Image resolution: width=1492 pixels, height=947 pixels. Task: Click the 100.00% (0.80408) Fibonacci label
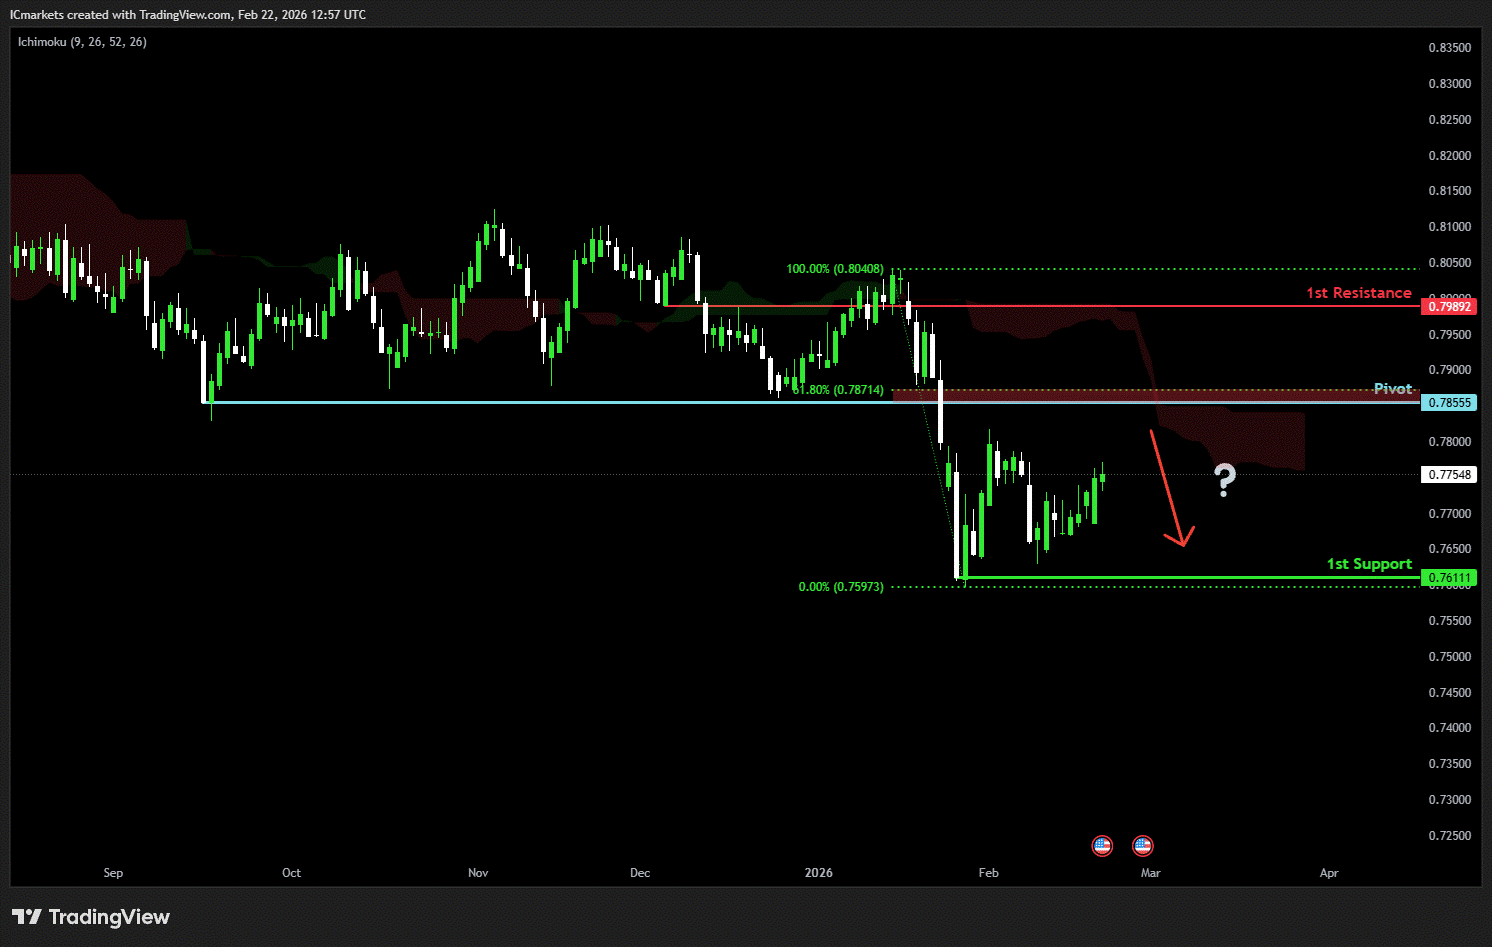pyautogui.click(x=835, y=269)
